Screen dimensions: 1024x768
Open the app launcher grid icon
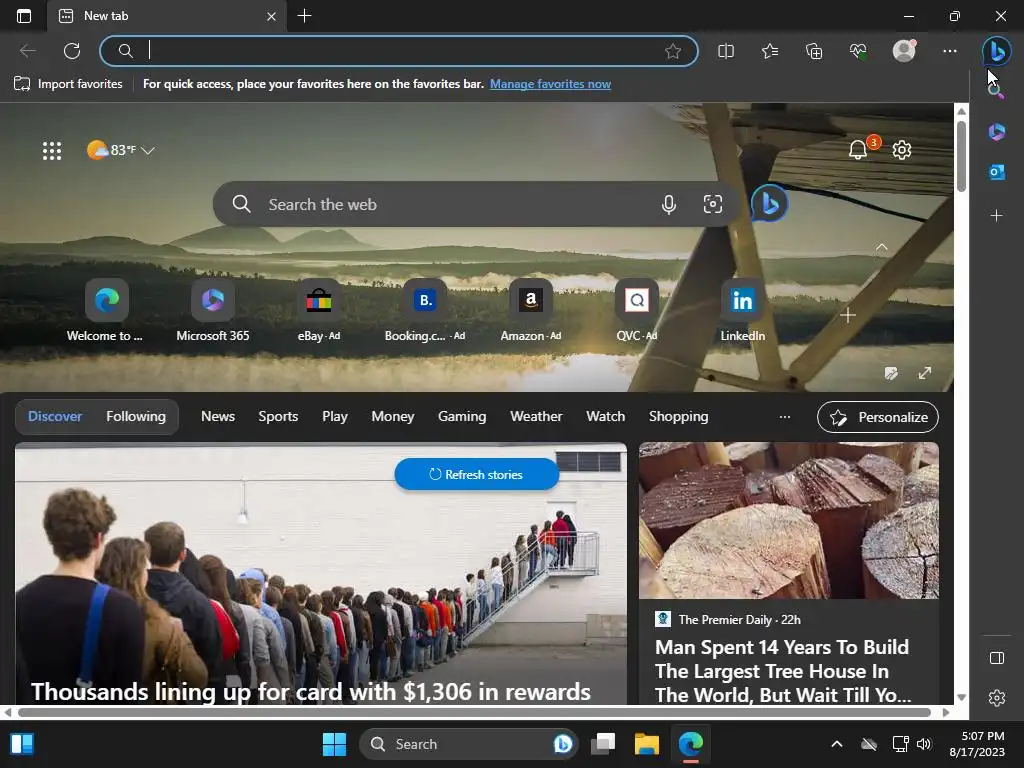(52, 151)
